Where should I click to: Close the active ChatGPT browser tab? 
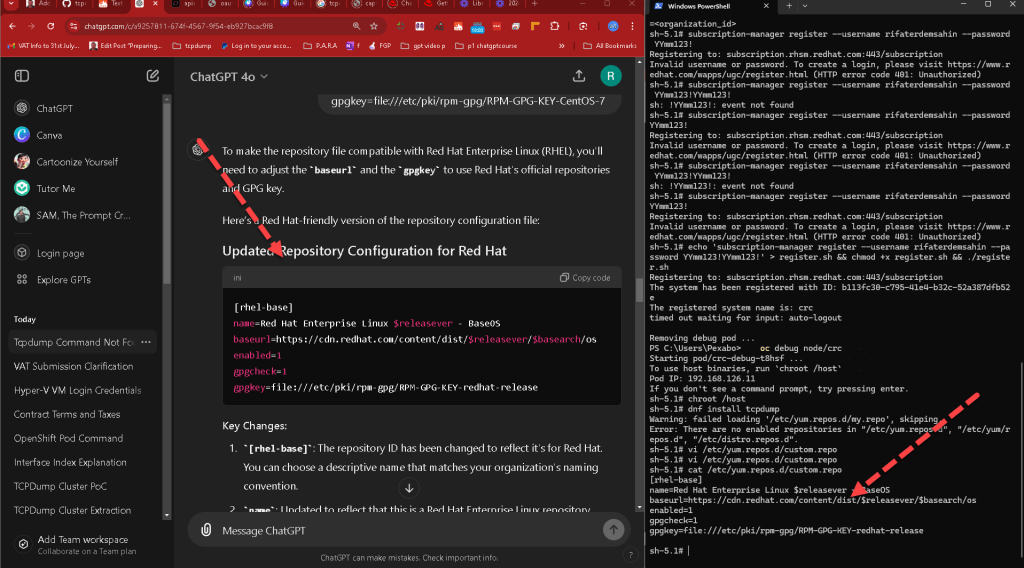point(155,4)
